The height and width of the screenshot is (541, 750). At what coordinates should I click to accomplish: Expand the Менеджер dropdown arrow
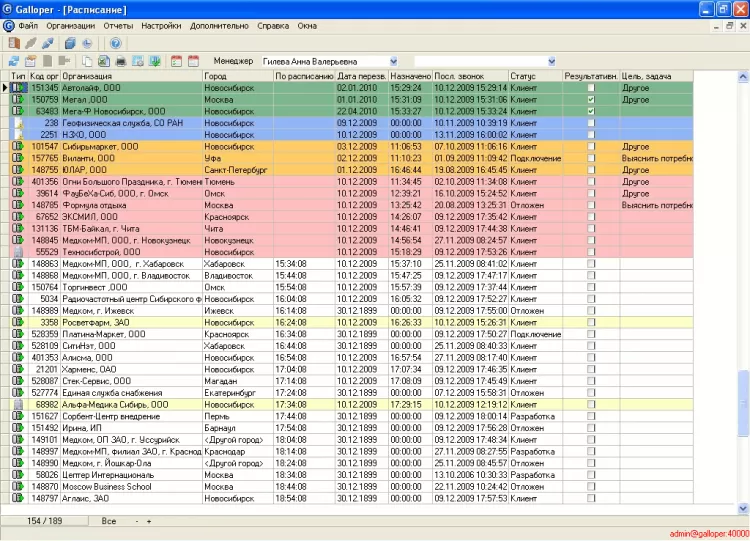pos(393,61)
